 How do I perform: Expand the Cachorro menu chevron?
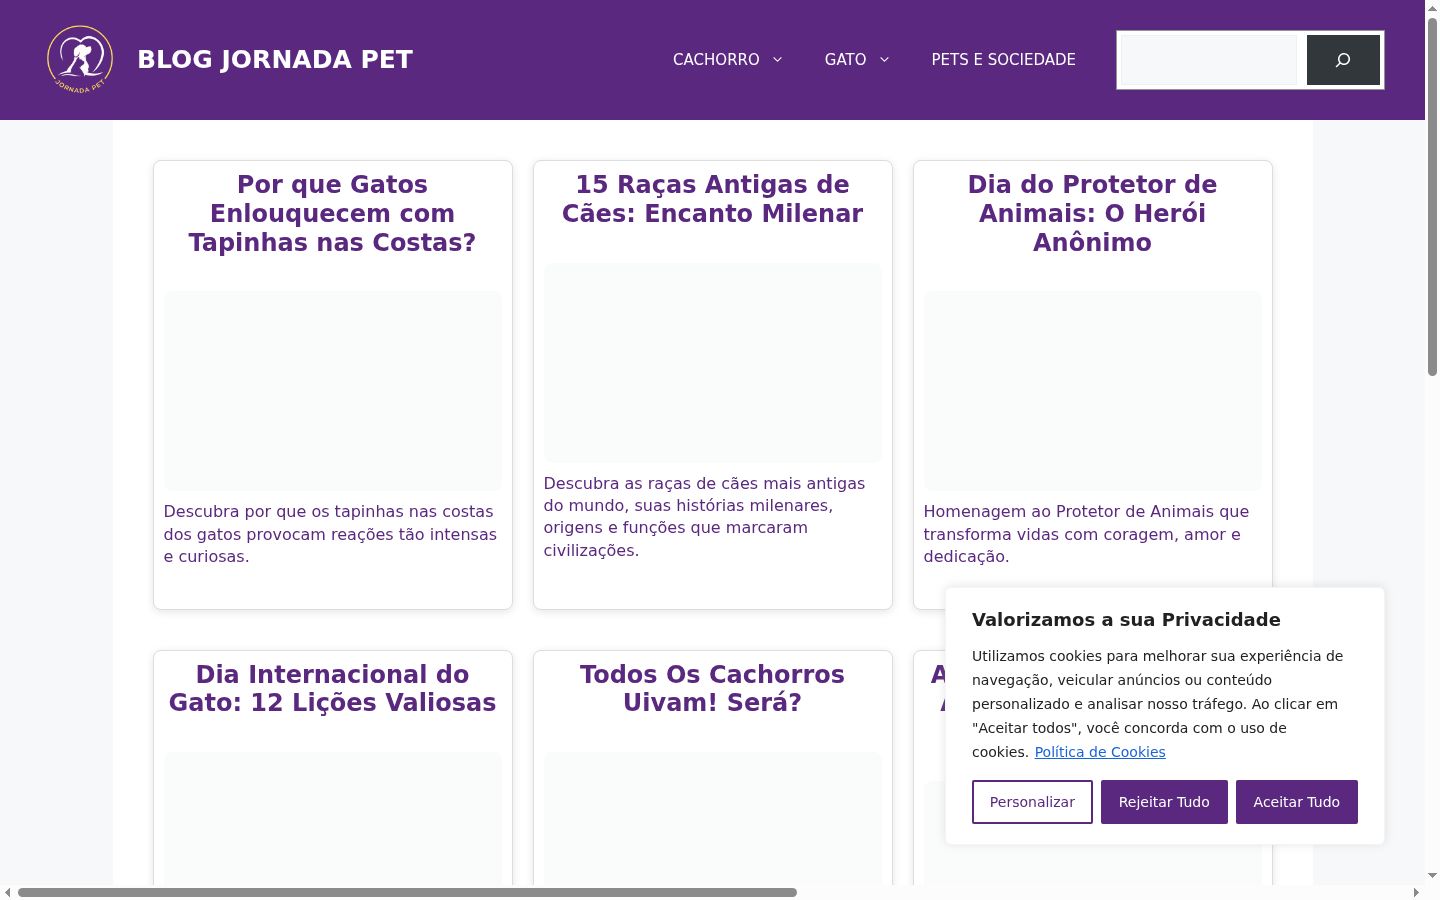coord(777,60)
